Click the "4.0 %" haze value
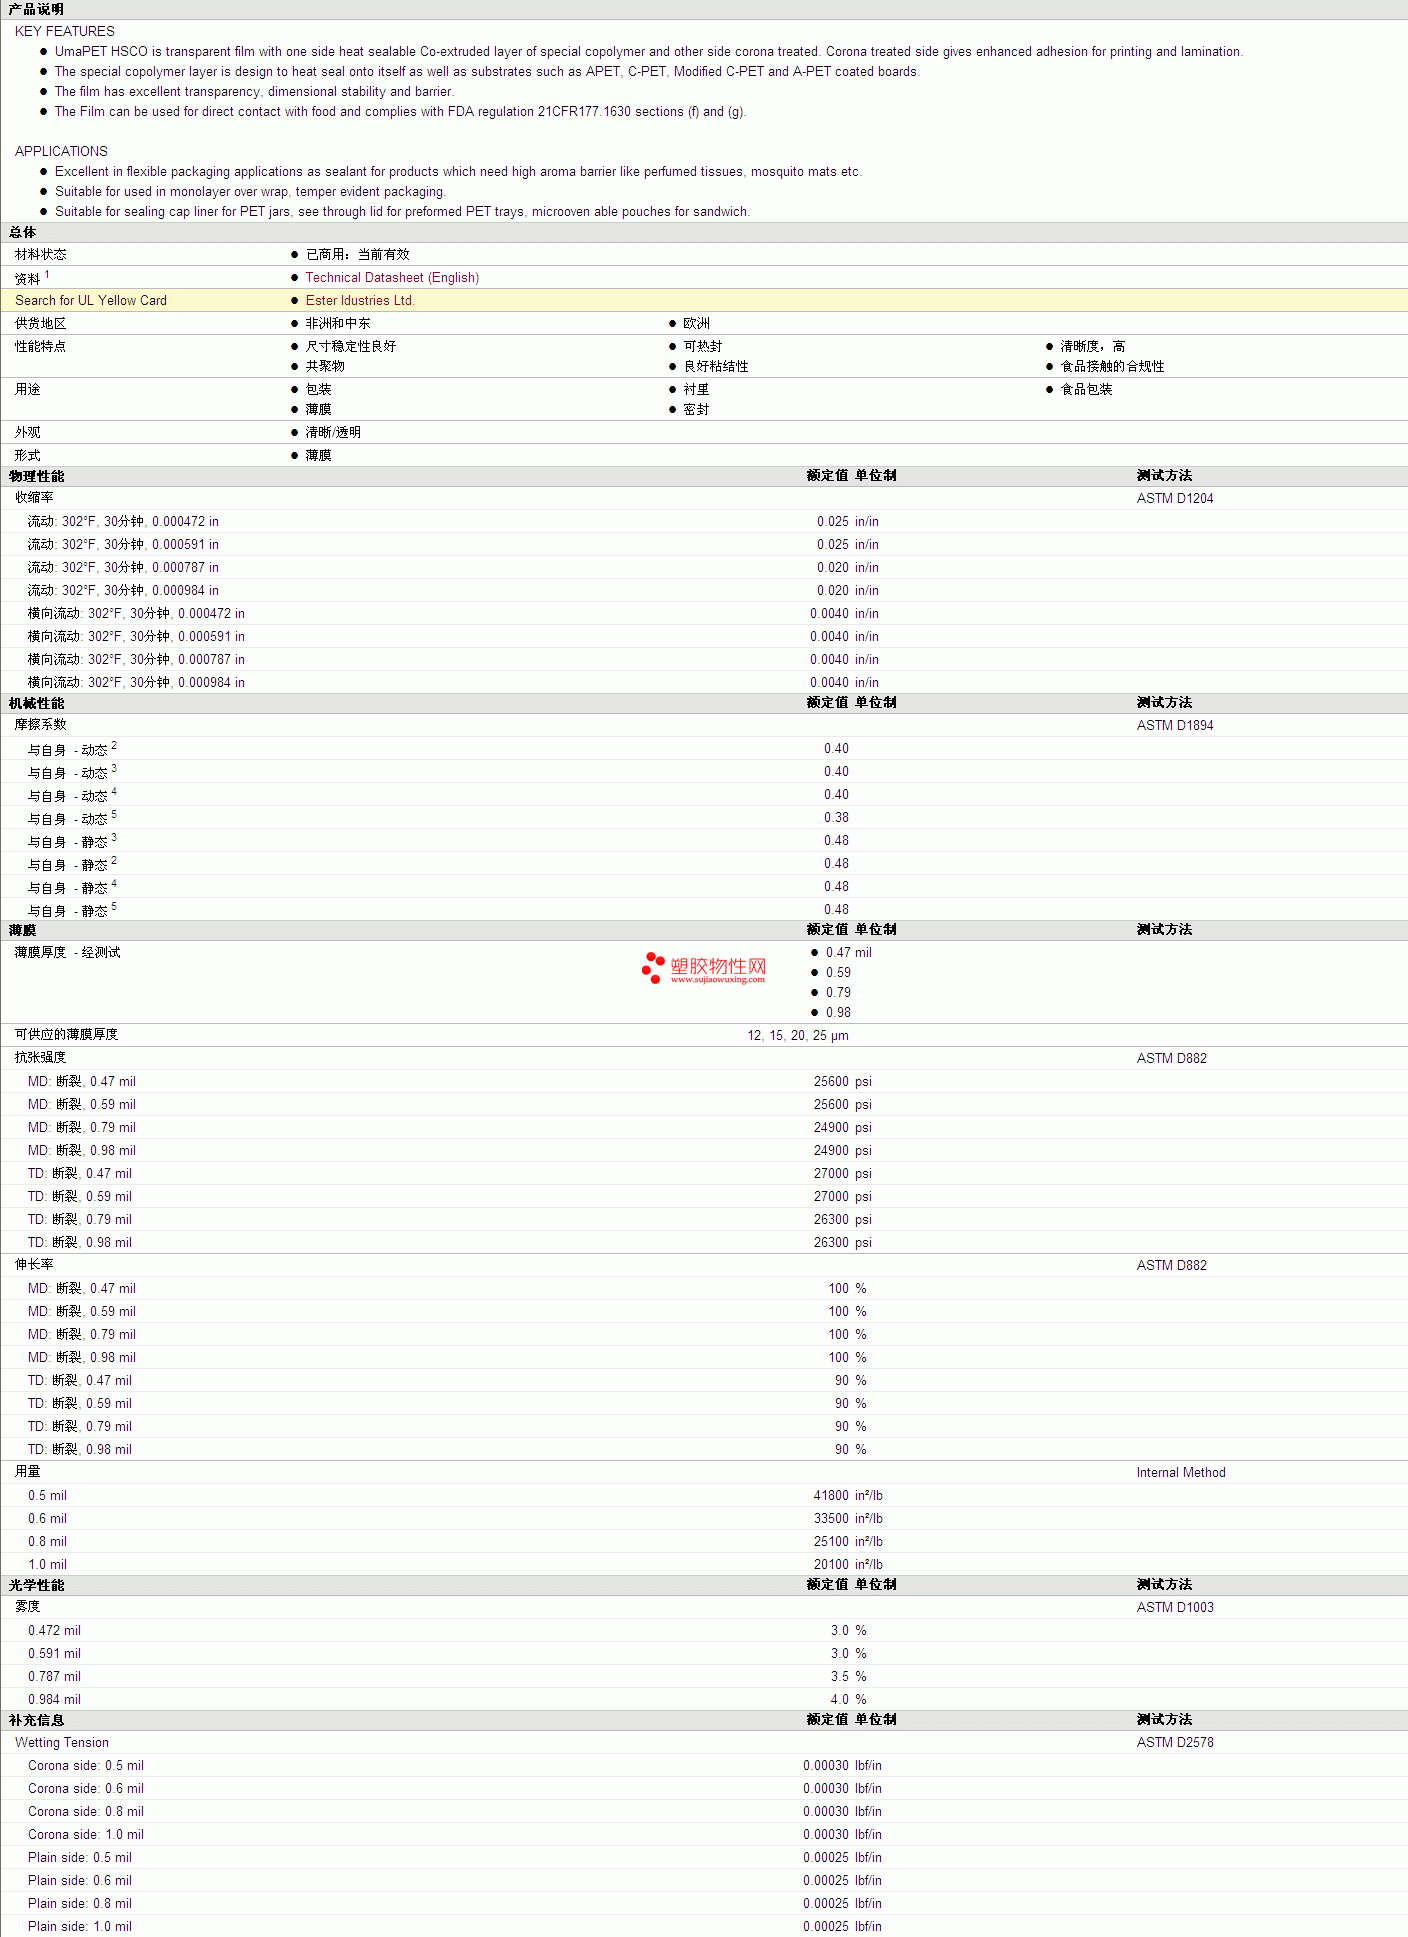1408x1937 pixels. (x=849, y=1700)
